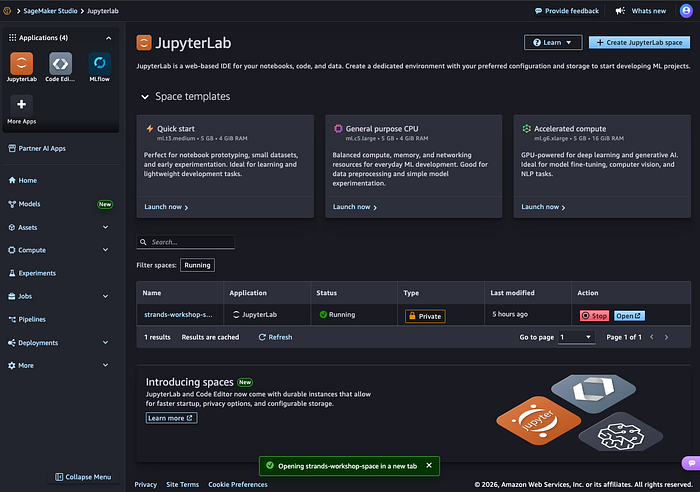Click the Quick start lightning icon
Viewport: 700px width, 492px height.
pos(150,129)
